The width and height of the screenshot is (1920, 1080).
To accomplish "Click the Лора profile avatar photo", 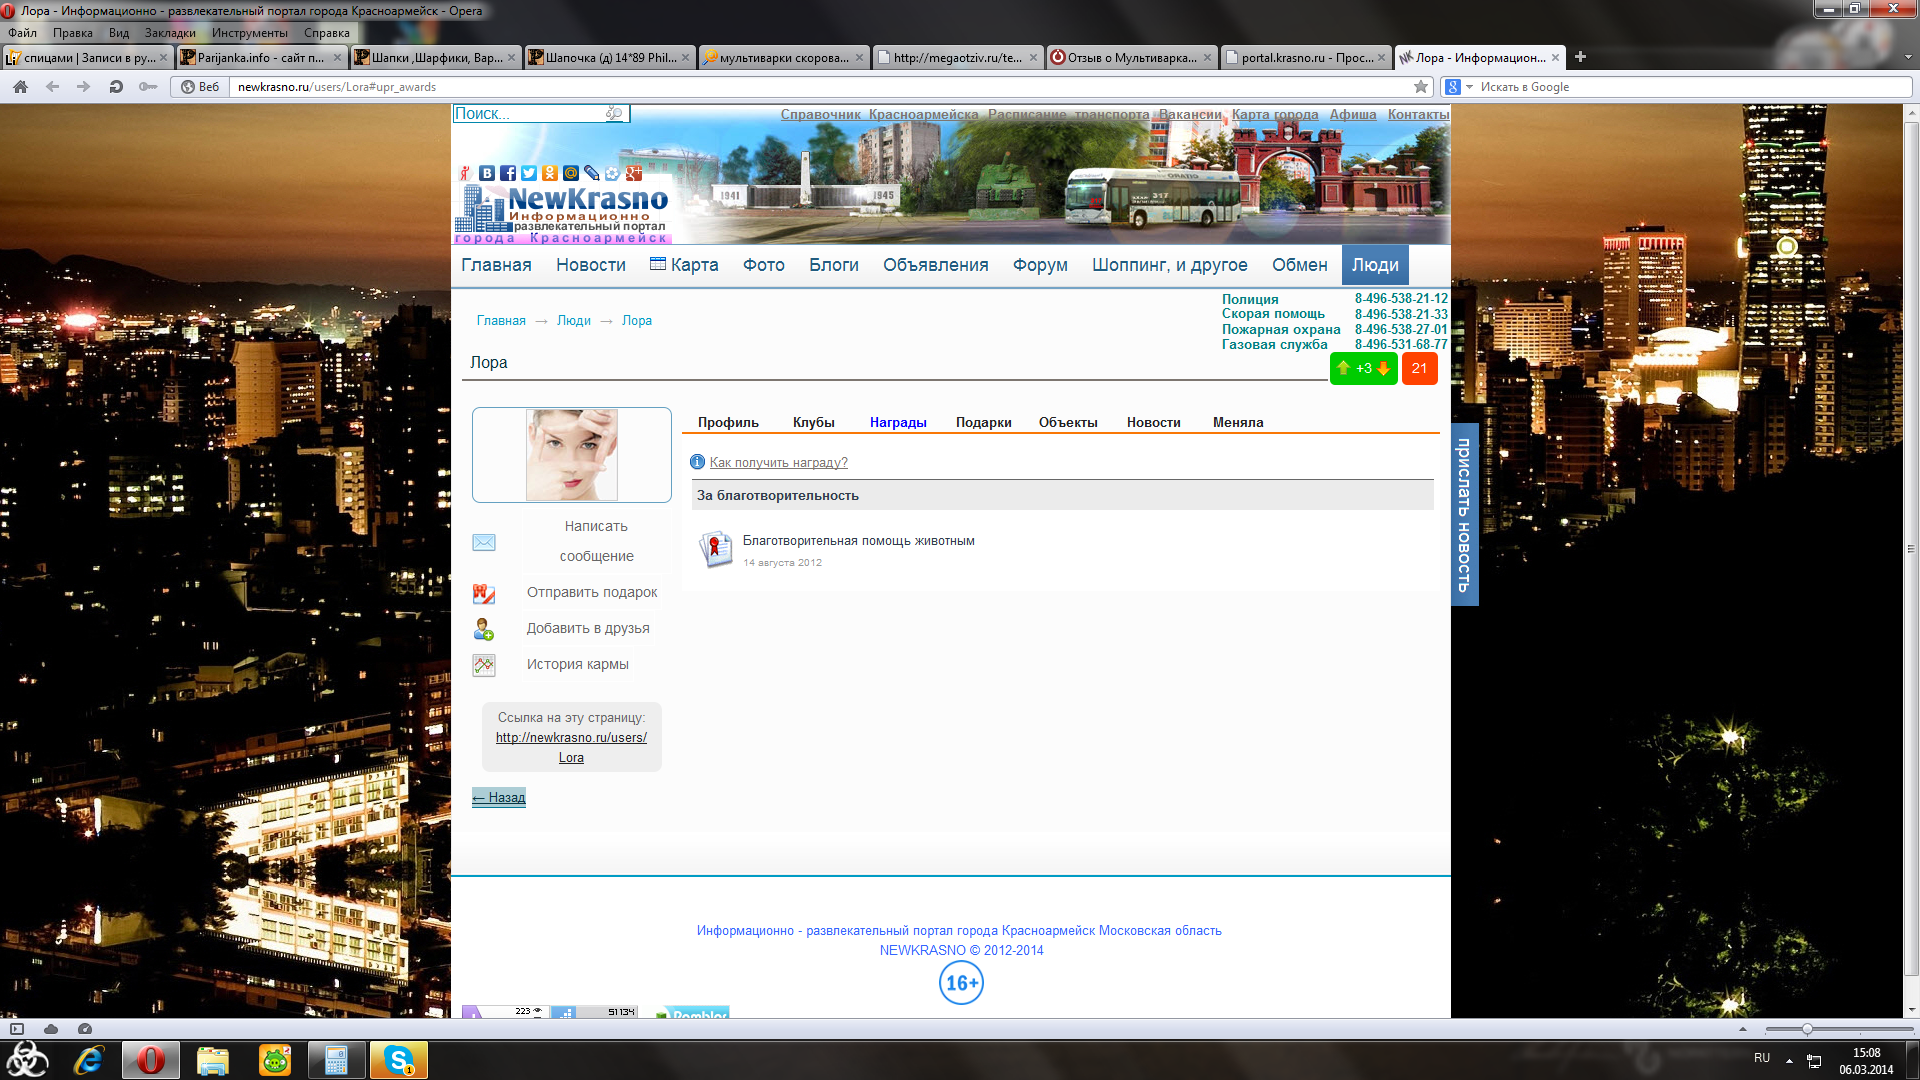I will click(x=572, y=455).
